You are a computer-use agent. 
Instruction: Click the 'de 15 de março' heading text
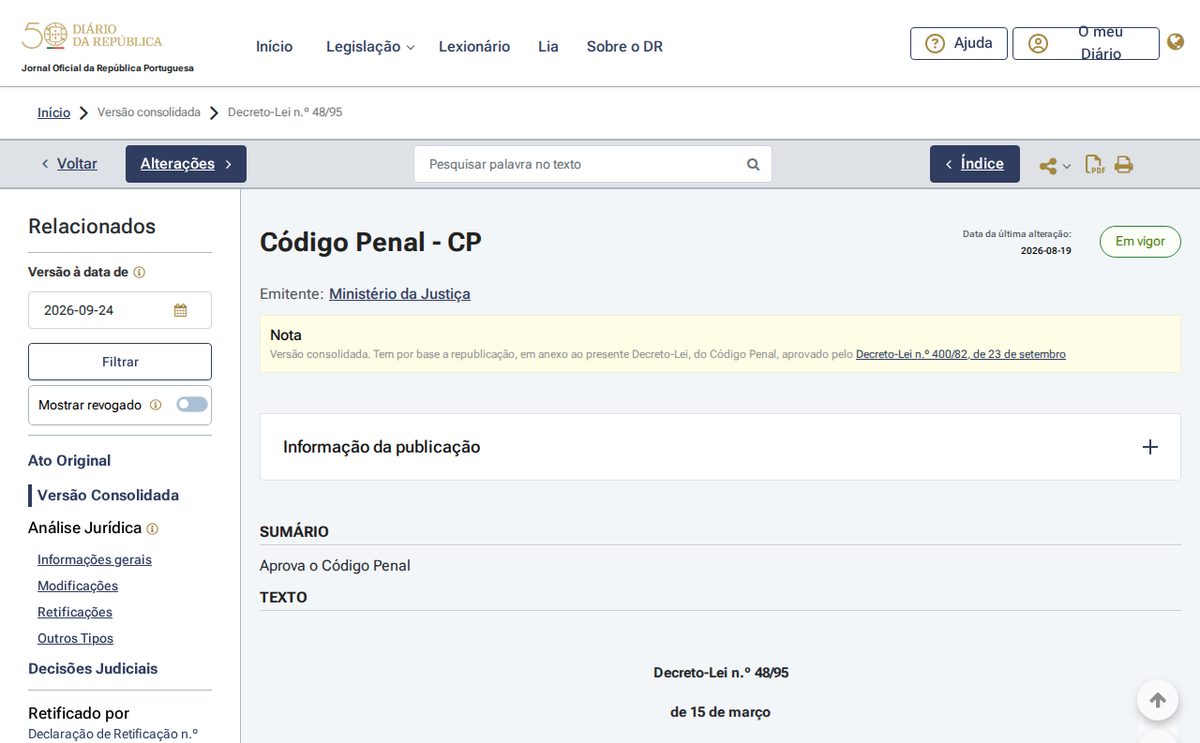720,712
